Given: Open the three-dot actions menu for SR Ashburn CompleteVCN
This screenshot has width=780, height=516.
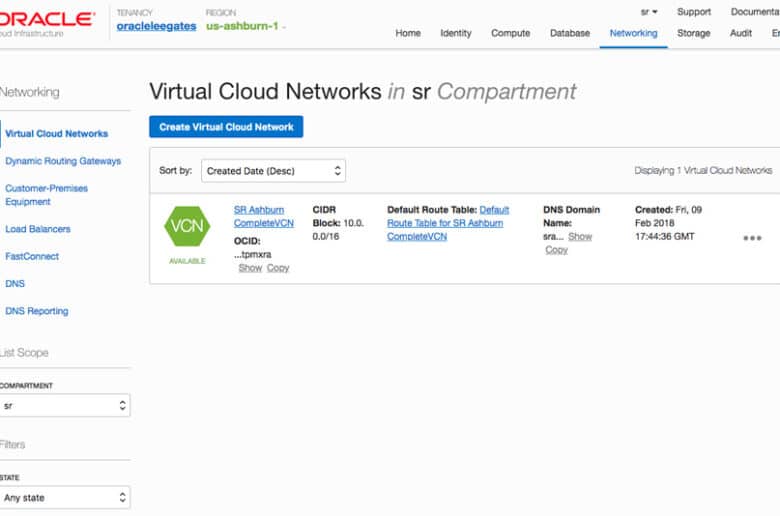Looking at the screenshot, I should pos(752,238).
